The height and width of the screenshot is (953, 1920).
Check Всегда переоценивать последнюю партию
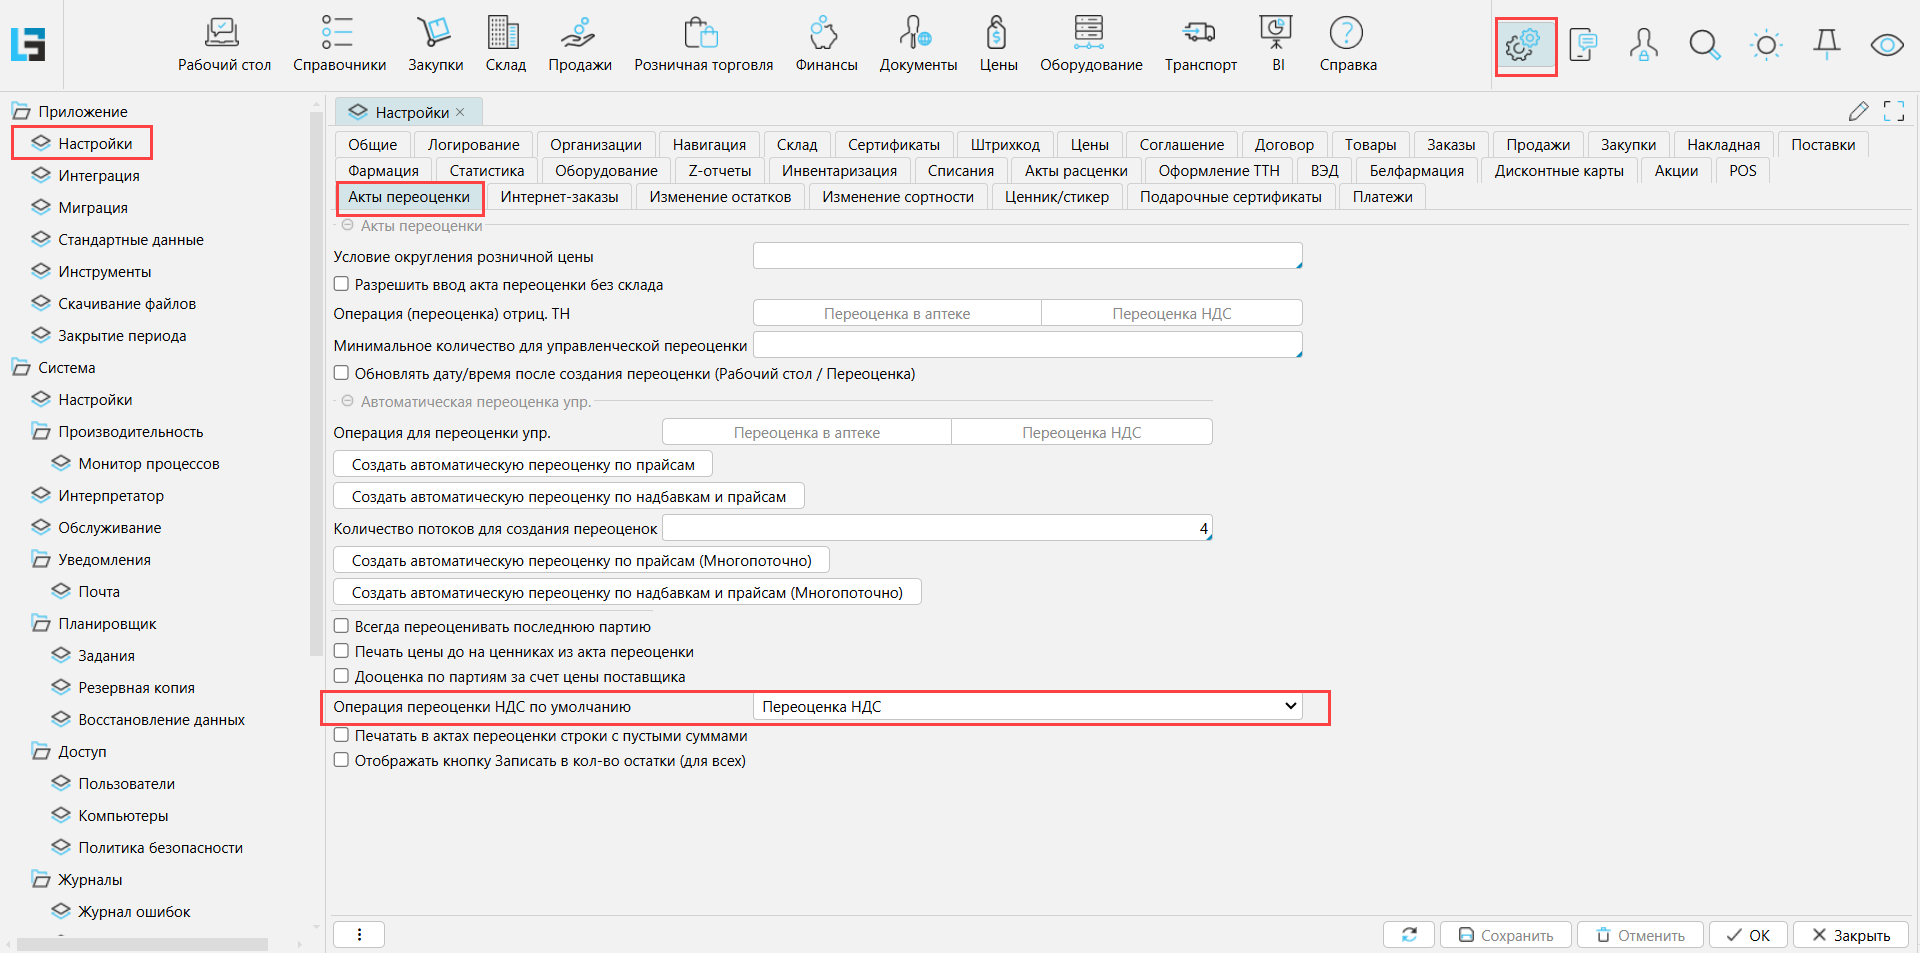coord(342,627)
